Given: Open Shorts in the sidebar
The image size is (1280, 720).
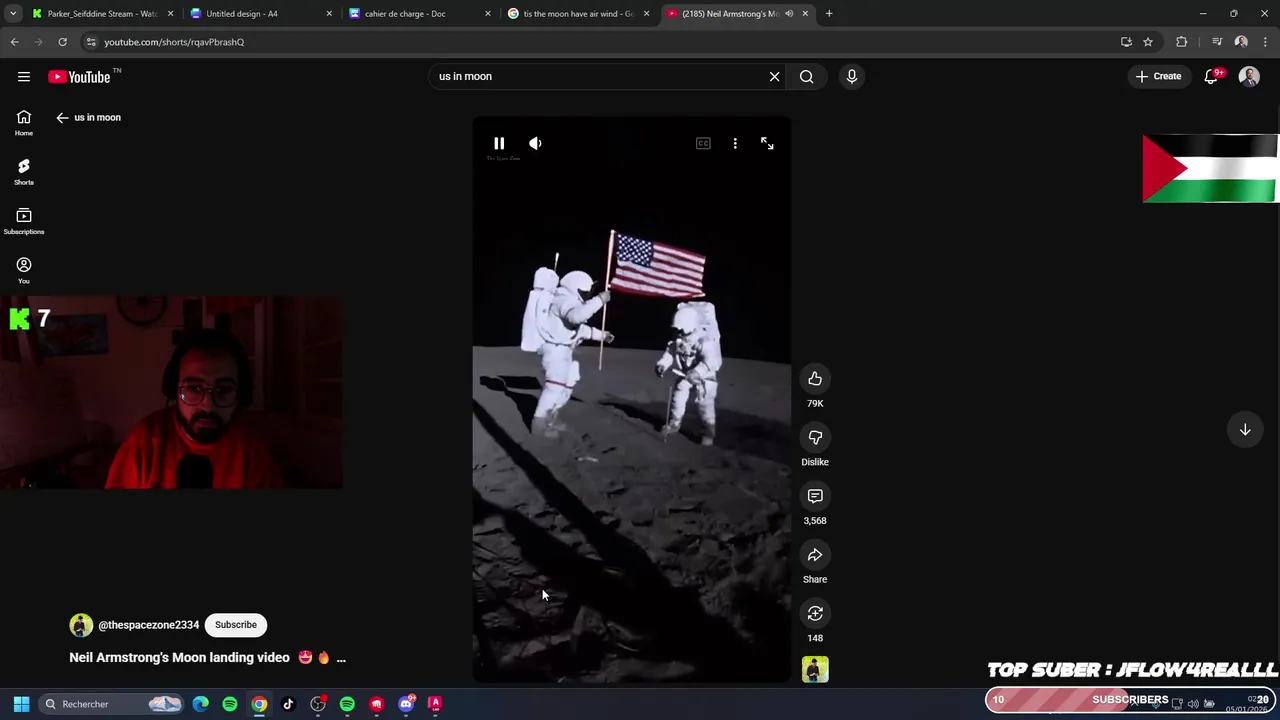Looking at the screenshot, I should coord(24,172).
